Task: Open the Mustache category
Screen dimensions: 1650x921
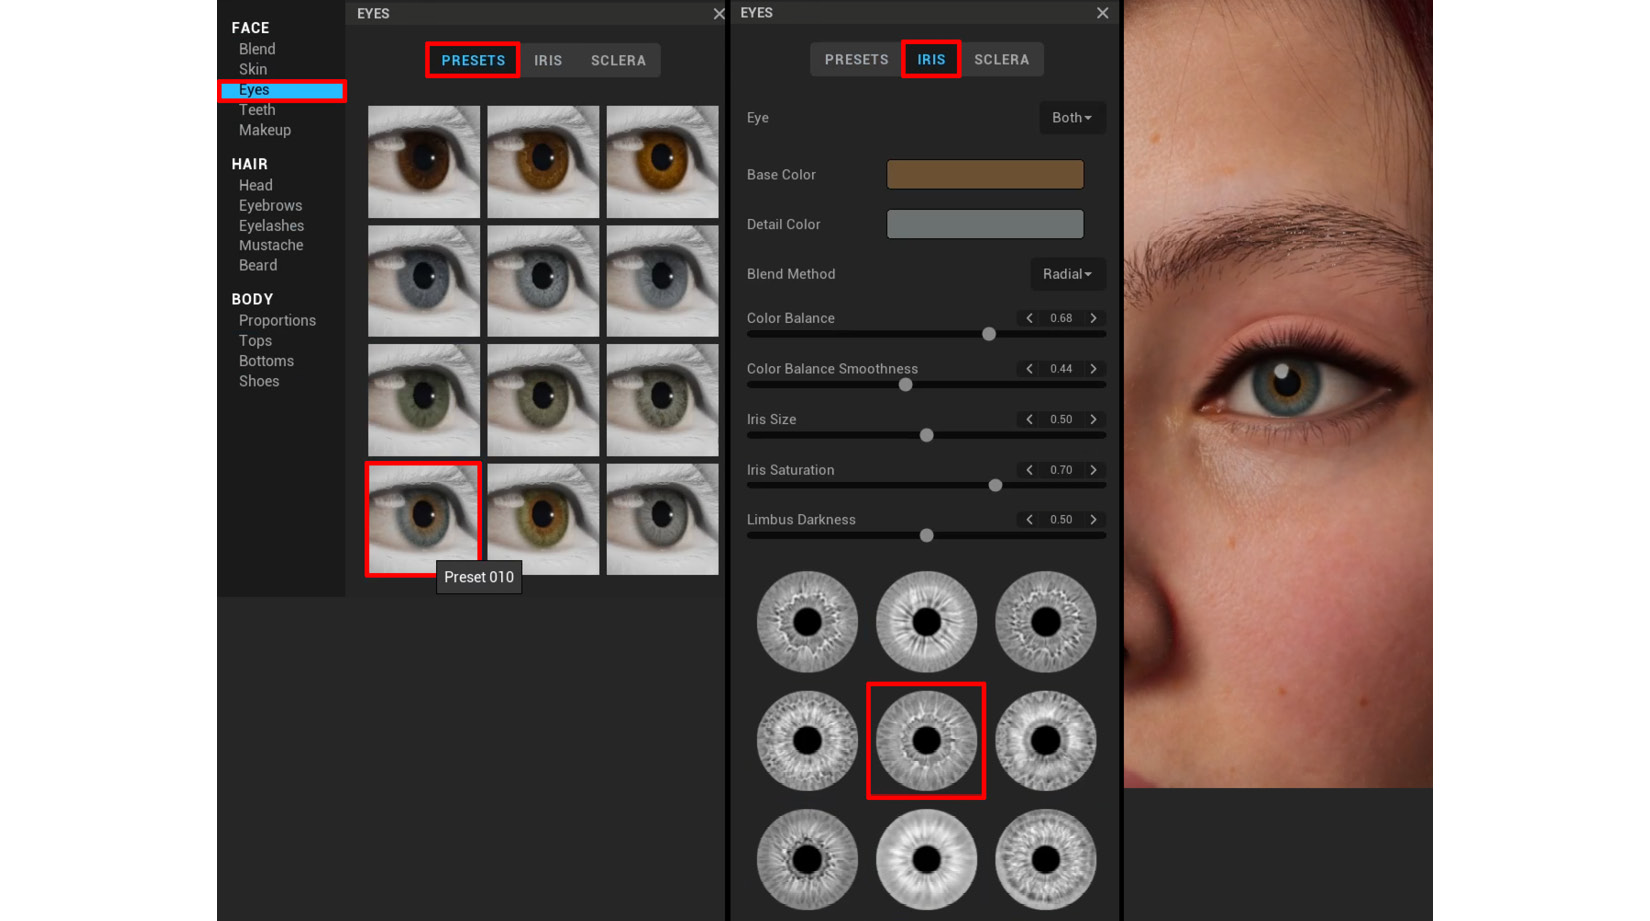Action: [x=271, y=245]
